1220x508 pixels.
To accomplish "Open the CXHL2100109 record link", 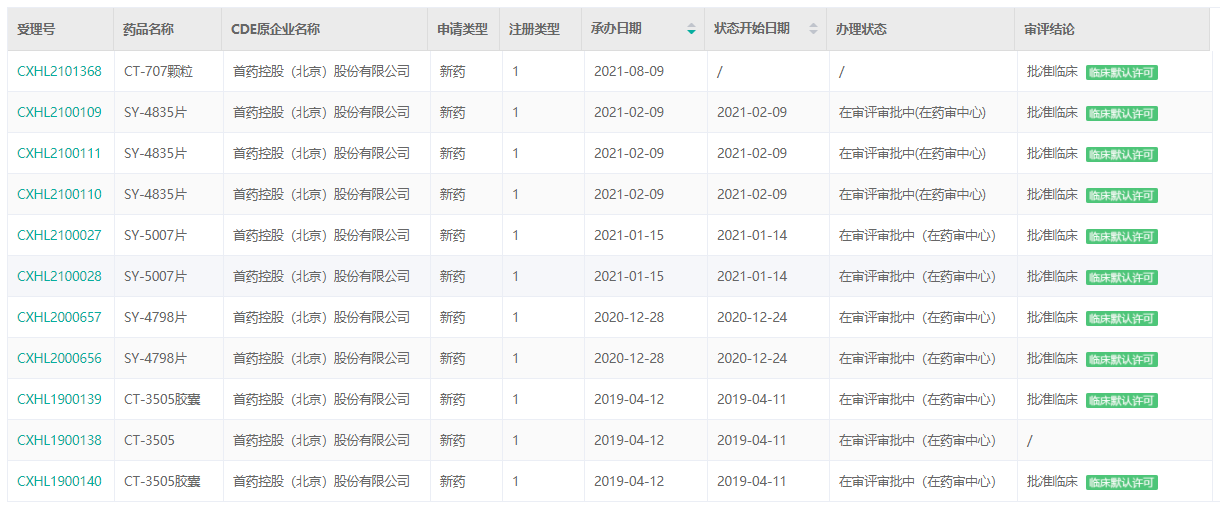I will point(59,113).
